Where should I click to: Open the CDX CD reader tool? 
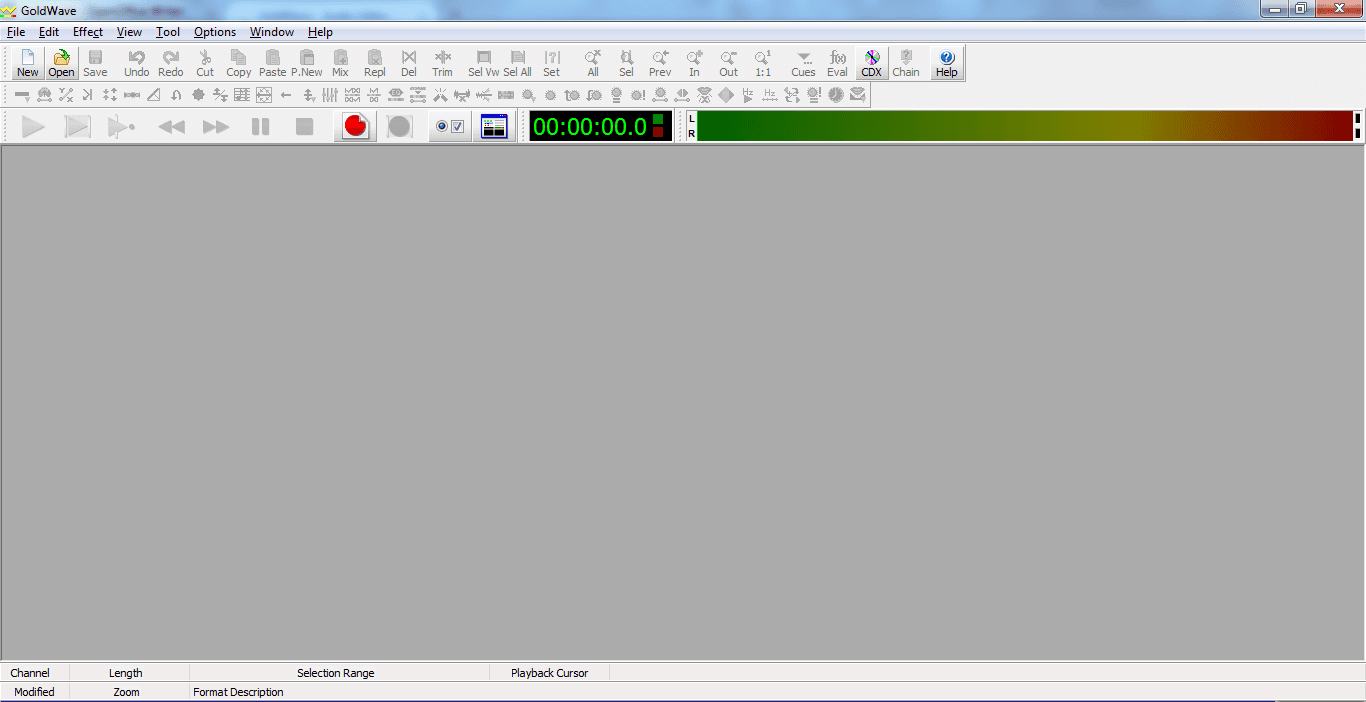coord(872,63)
